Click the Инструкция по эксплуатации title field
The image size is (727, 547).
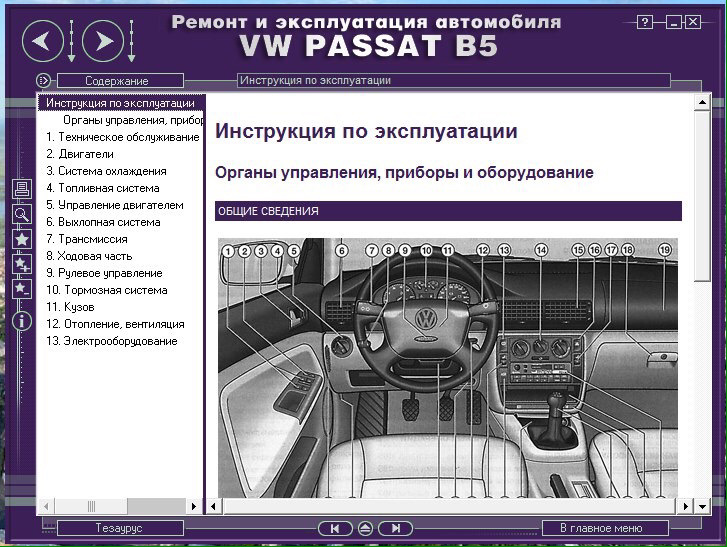click(x=454, y=80)
